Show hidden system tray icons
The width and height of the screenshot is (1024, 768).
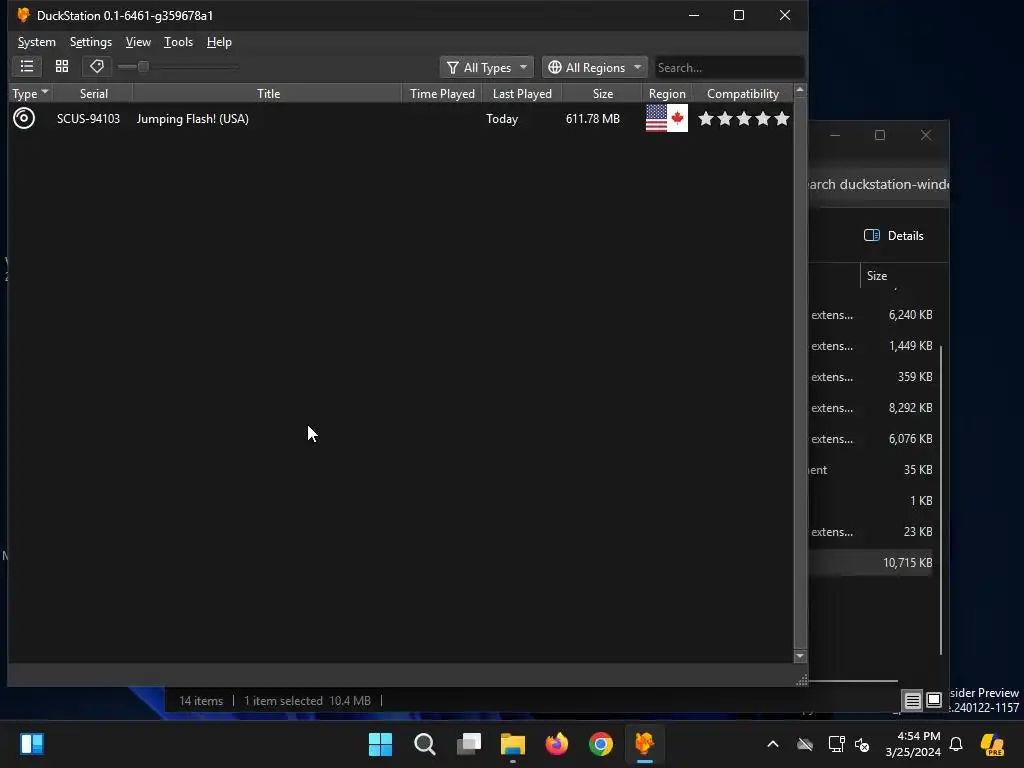click(773, 744)
